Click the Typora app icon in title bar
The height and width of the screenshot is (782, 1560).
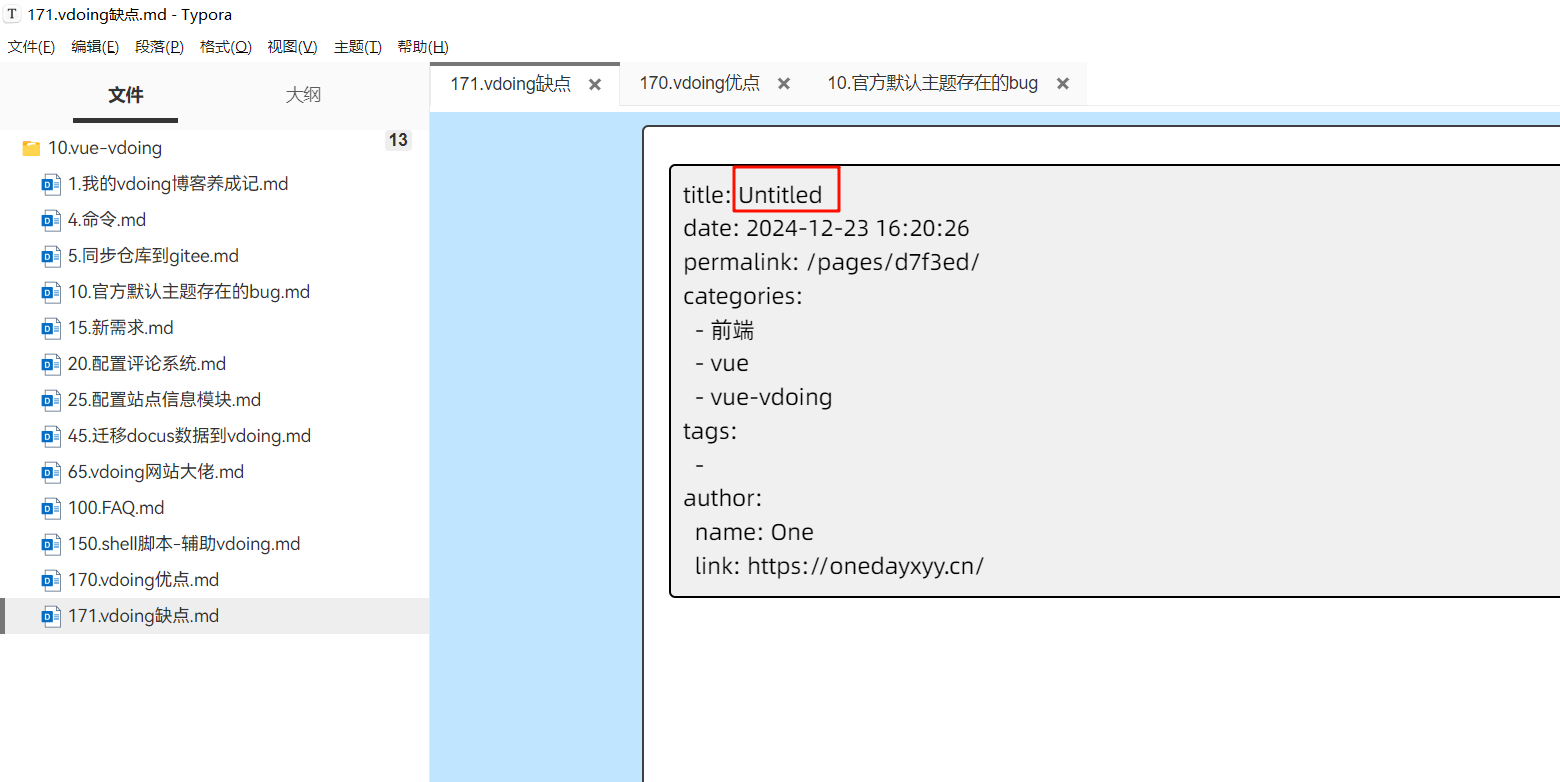(12, 14)
